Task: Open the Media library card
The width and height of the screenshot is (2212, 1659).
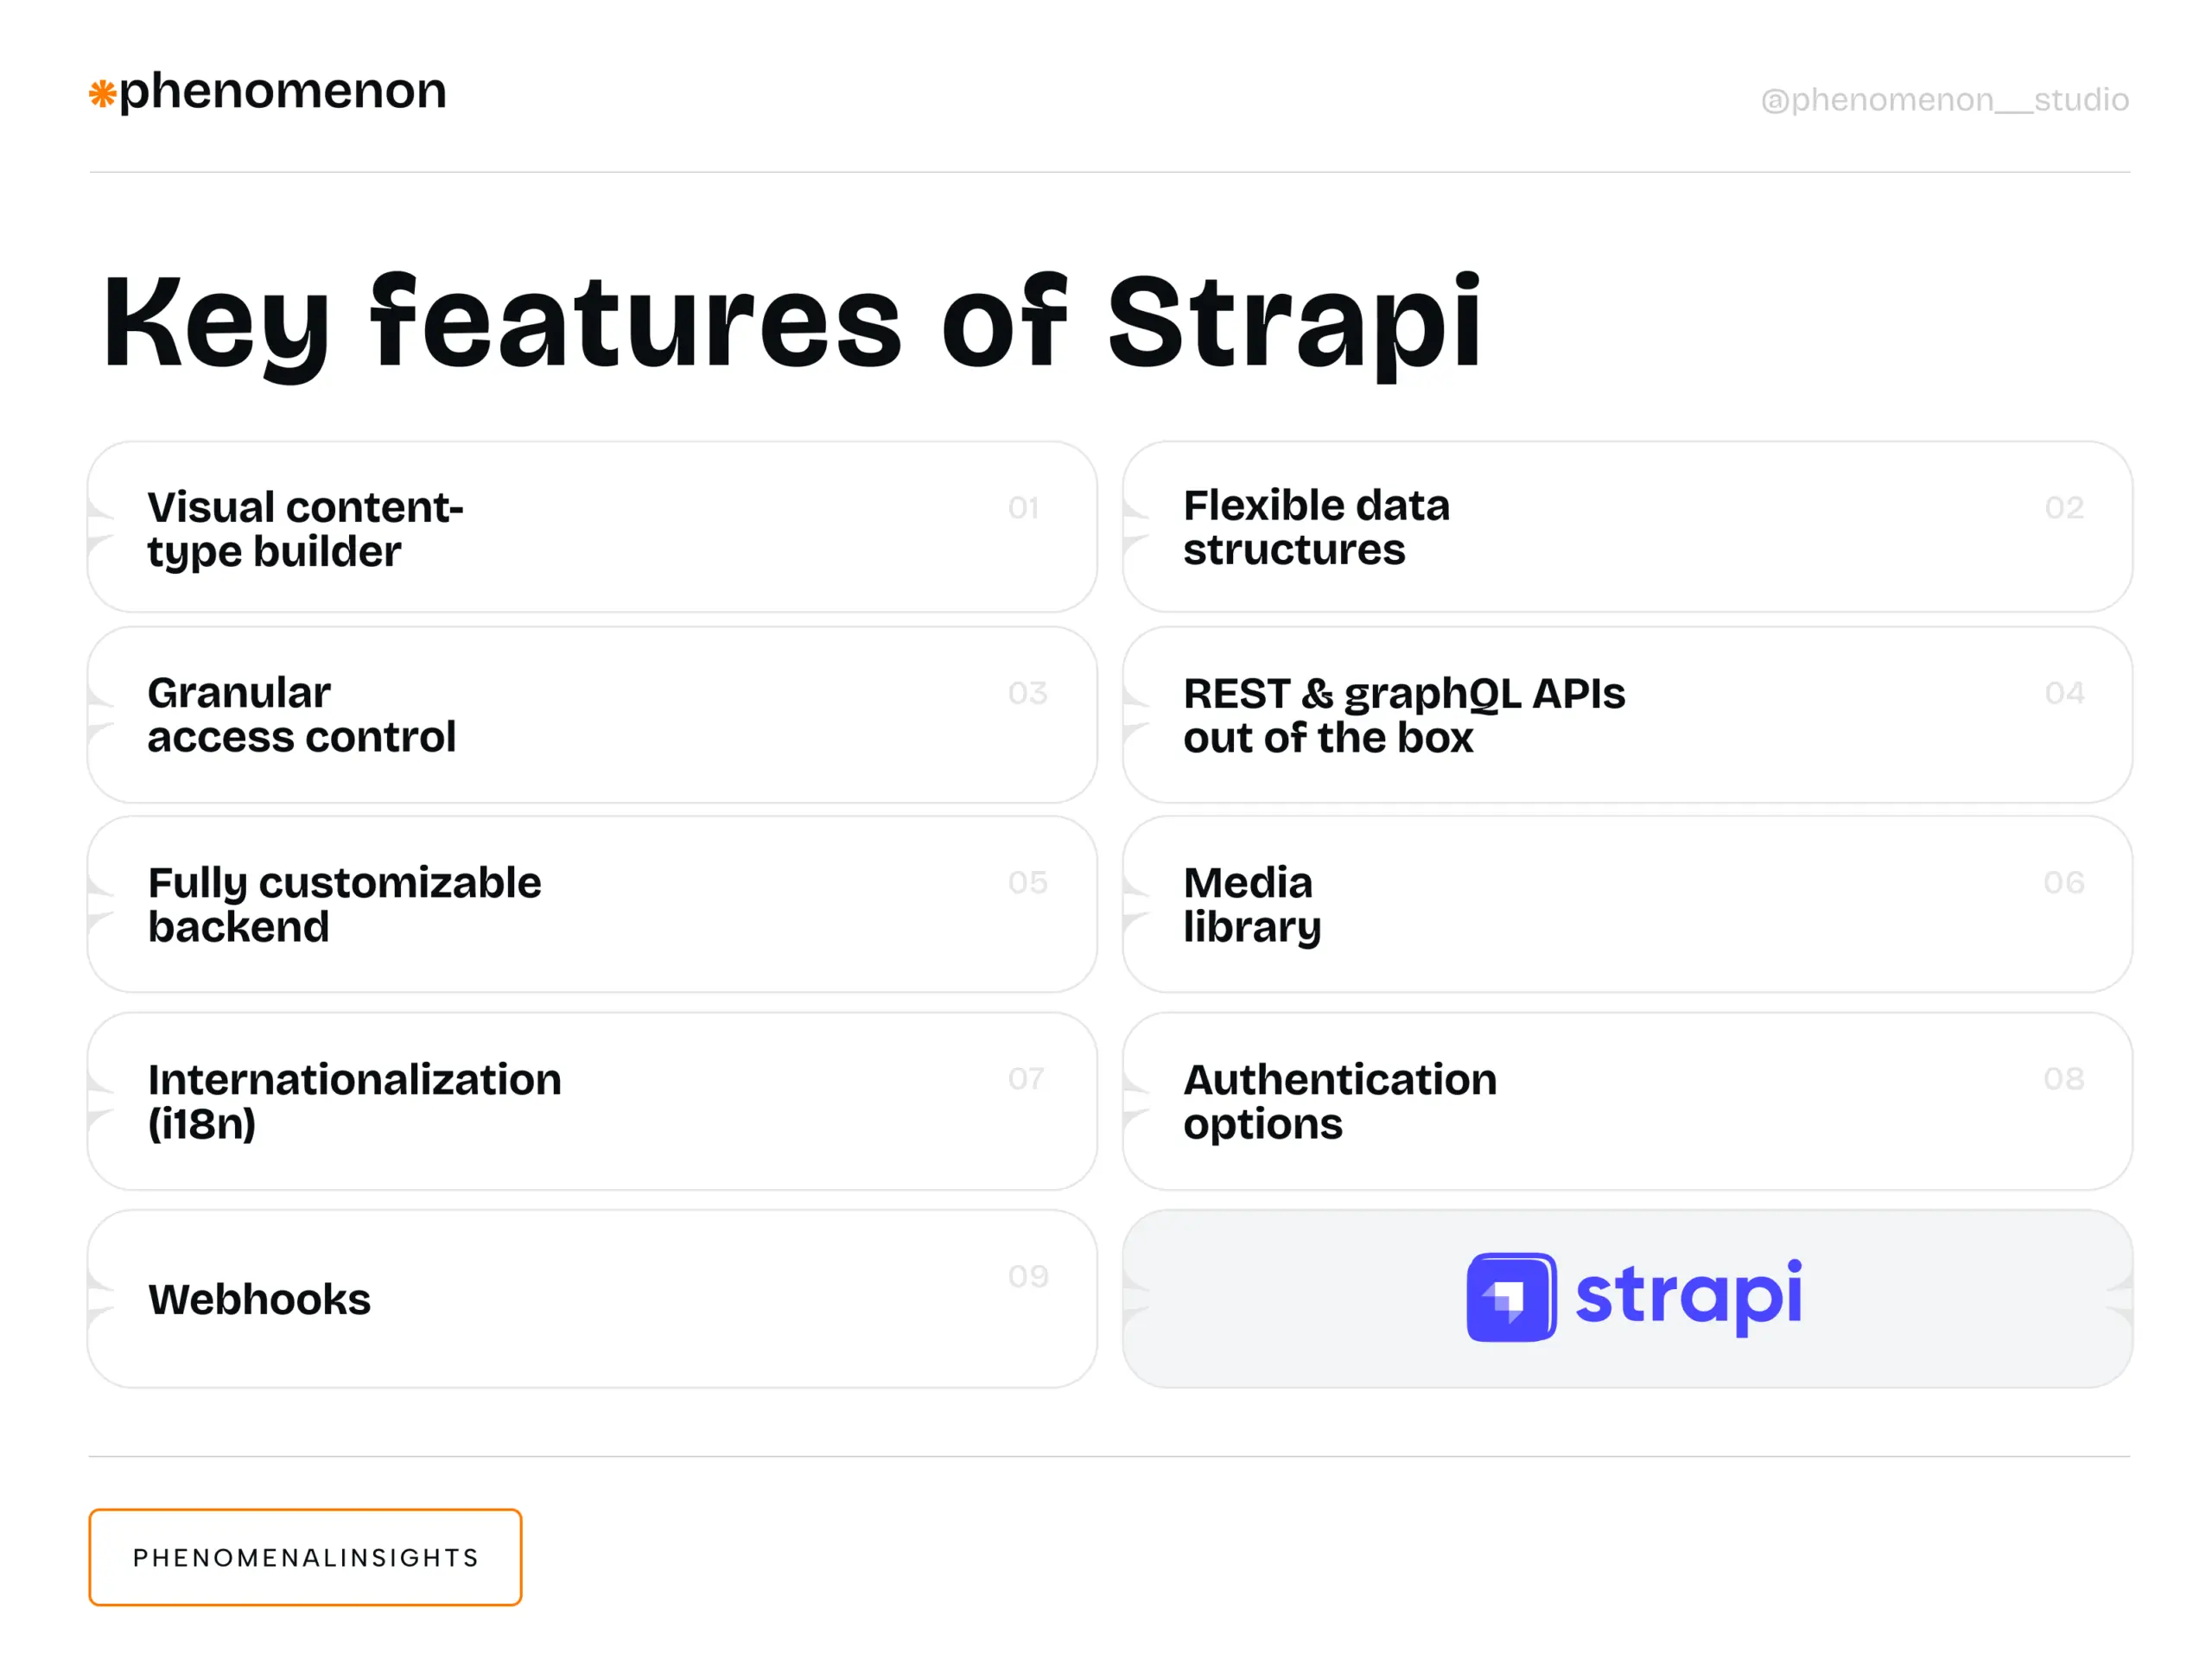Action: click(x=1627, y=904)
